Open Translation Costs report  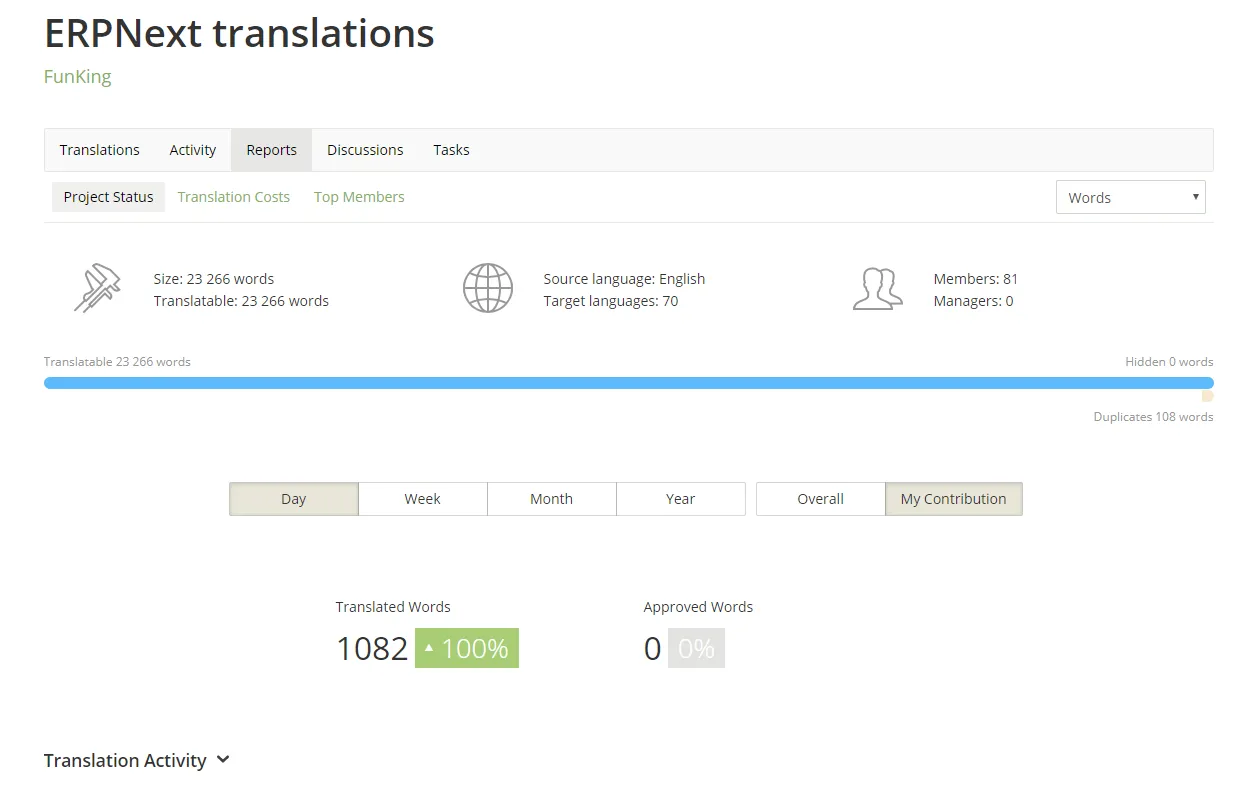pyautogui.click(x=234, y=197)
